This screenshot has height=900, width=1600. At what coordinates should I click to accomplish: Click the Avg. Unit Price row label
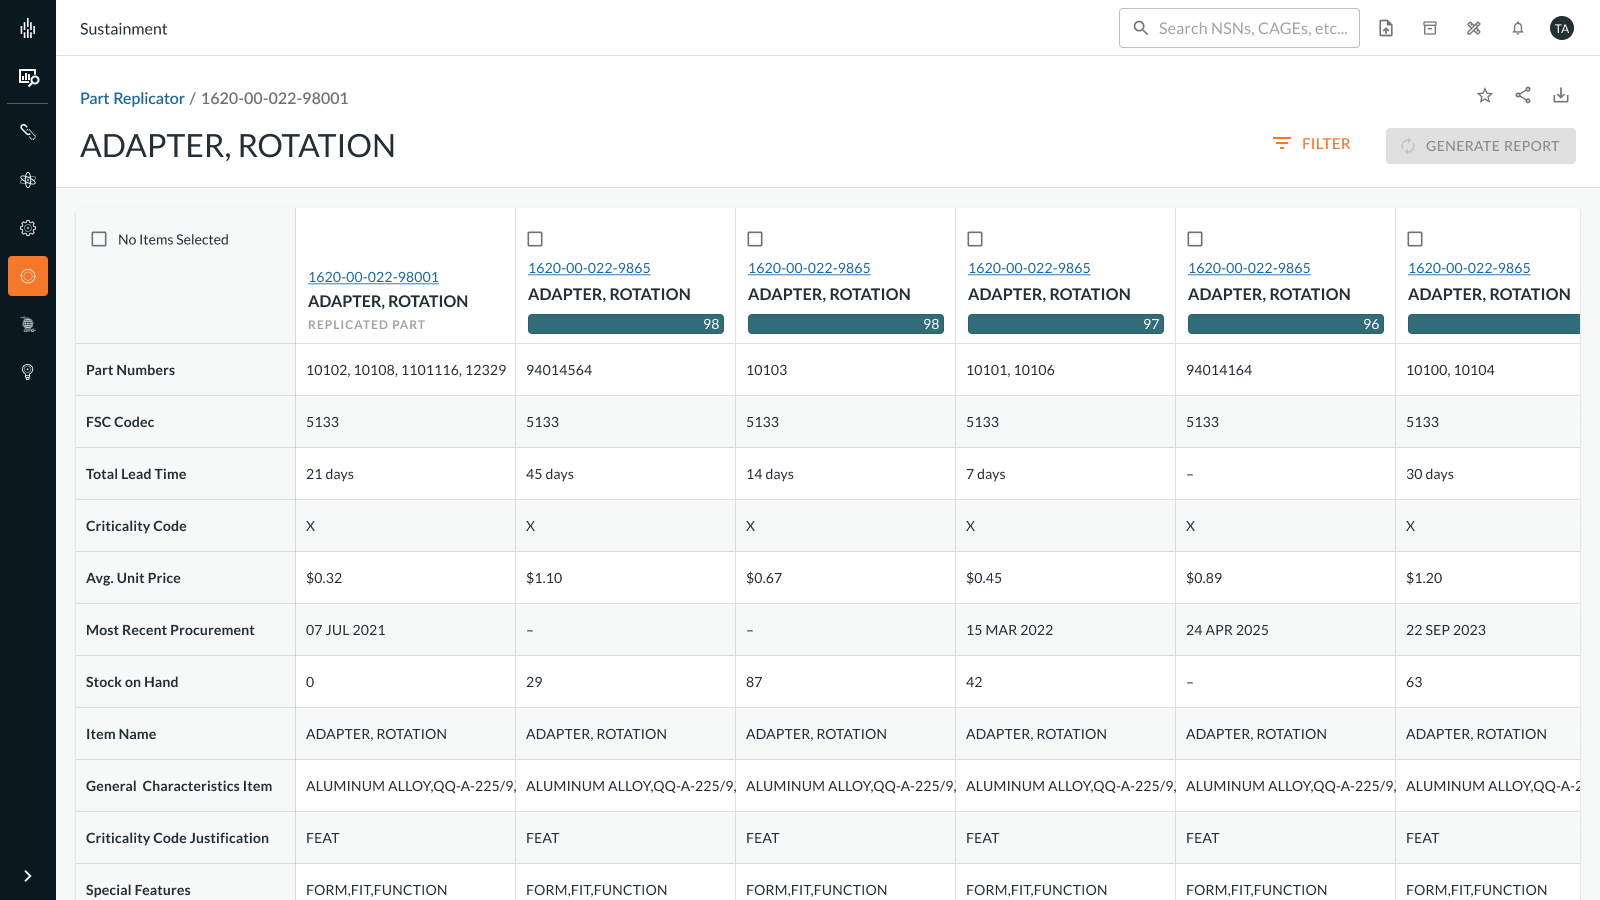[133, 578]
